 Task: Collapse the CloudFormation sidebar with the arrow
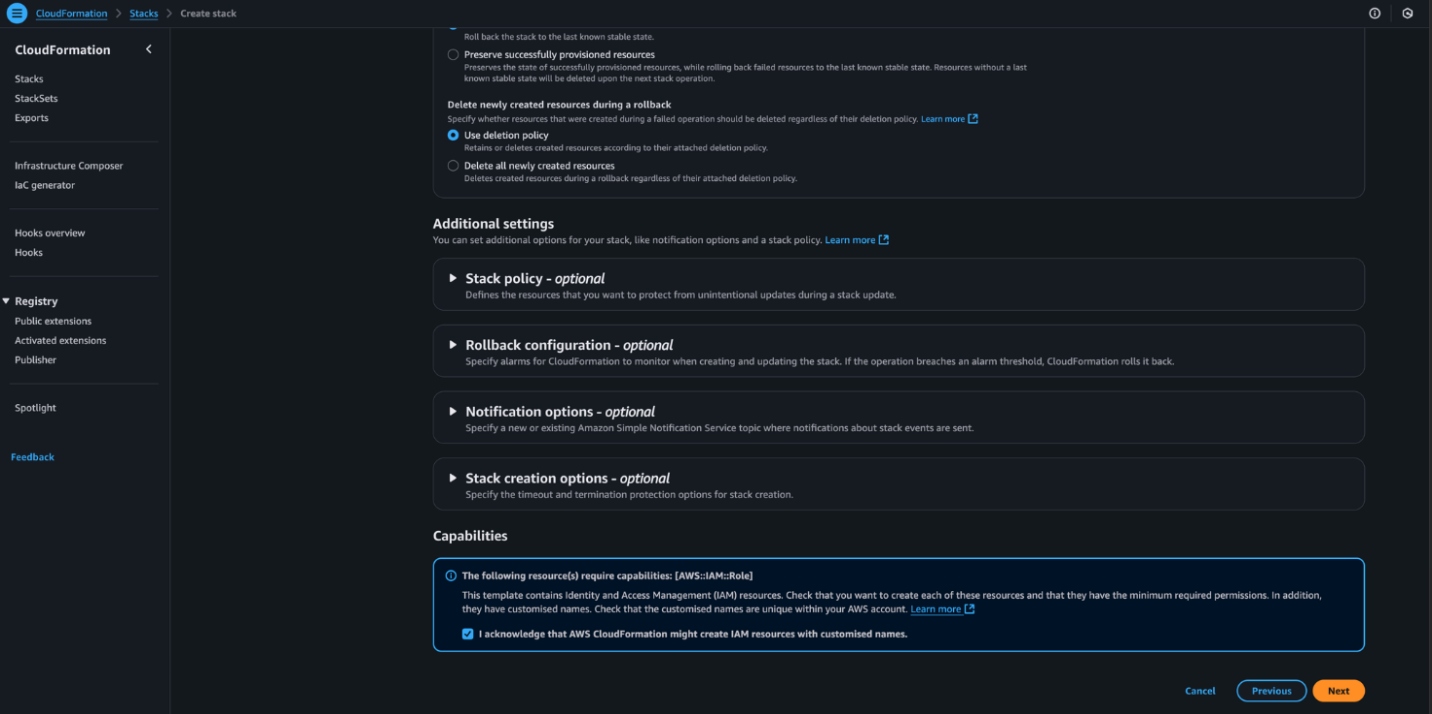click(x=149, y=49)
